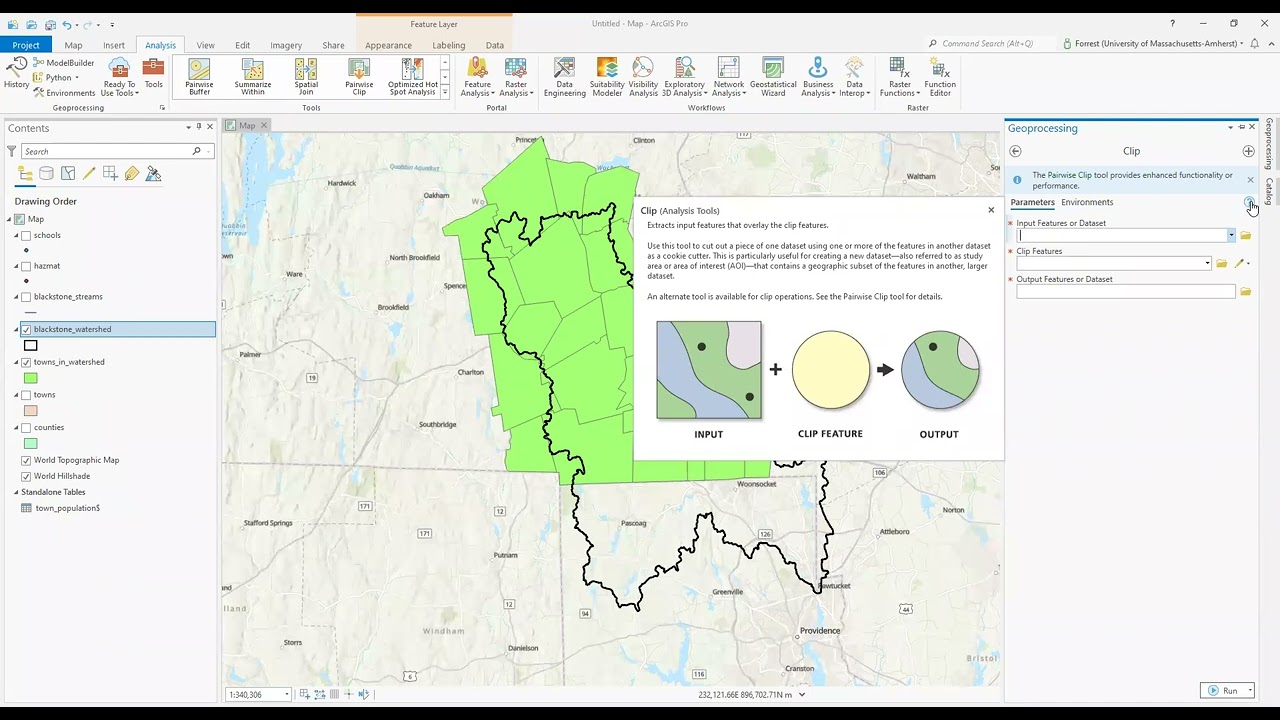The image size is (1280, 720).
Task: Browse for Clip Features folder
Action: pos(1222,264)
